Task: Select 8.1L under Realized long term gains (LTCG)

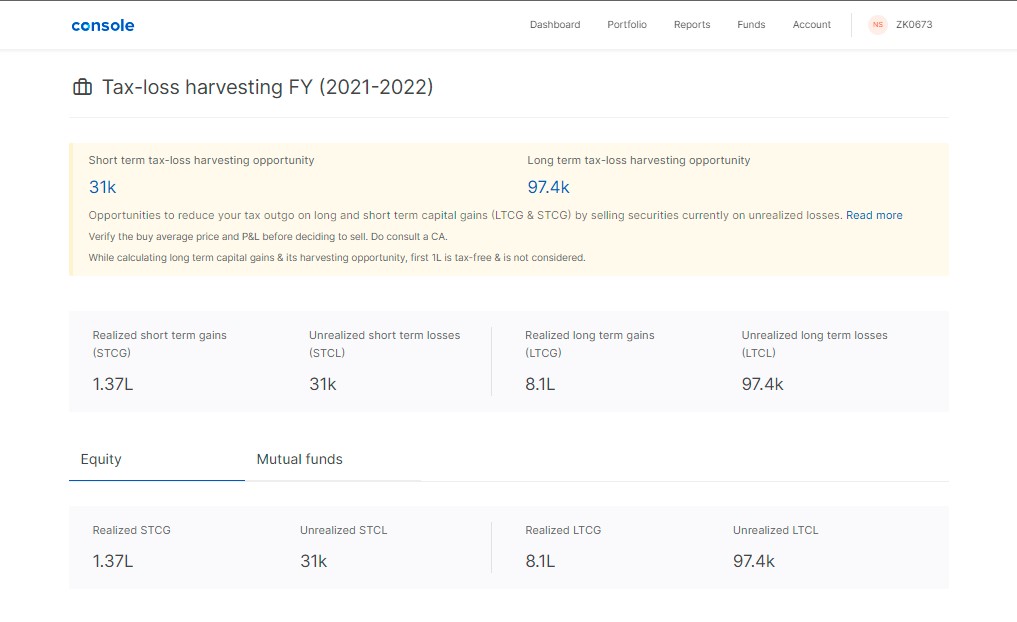Action: click(540, 385)
